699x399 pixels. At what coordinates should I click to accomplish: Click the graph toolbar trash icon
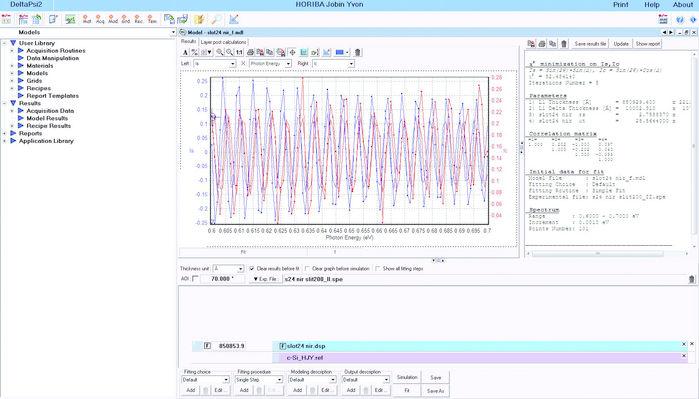point(358,52)
